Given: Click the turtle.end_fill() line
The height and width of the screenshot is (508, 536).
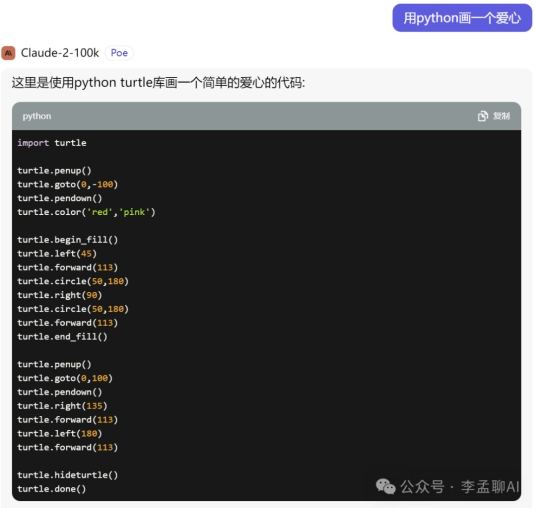Looking at the screenshot, I should [63, 337].
